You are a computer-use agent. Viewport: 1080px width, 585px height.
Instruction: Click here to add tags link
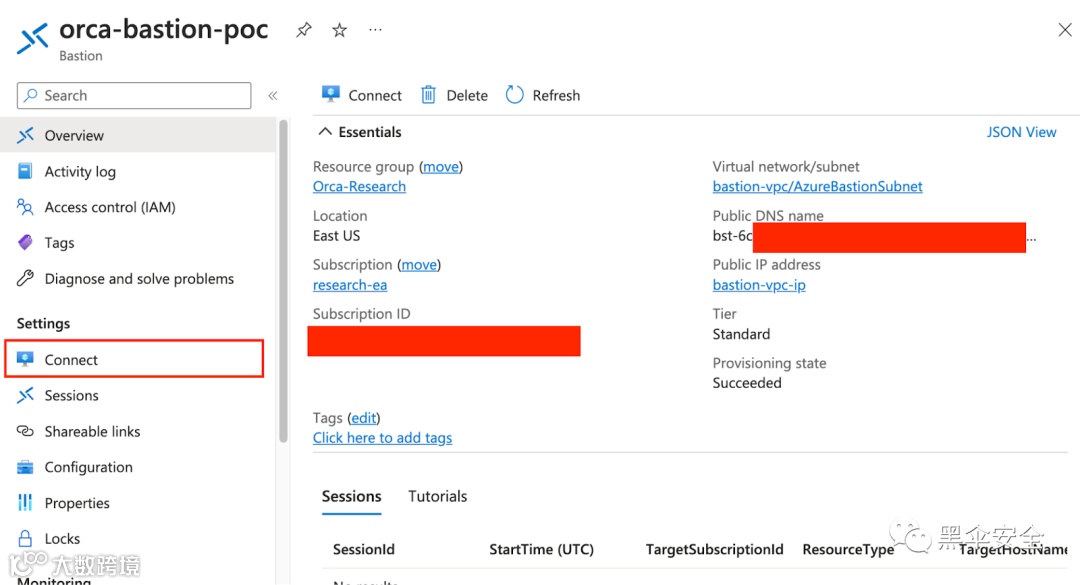pyautogui.click(x=382, y=438)
